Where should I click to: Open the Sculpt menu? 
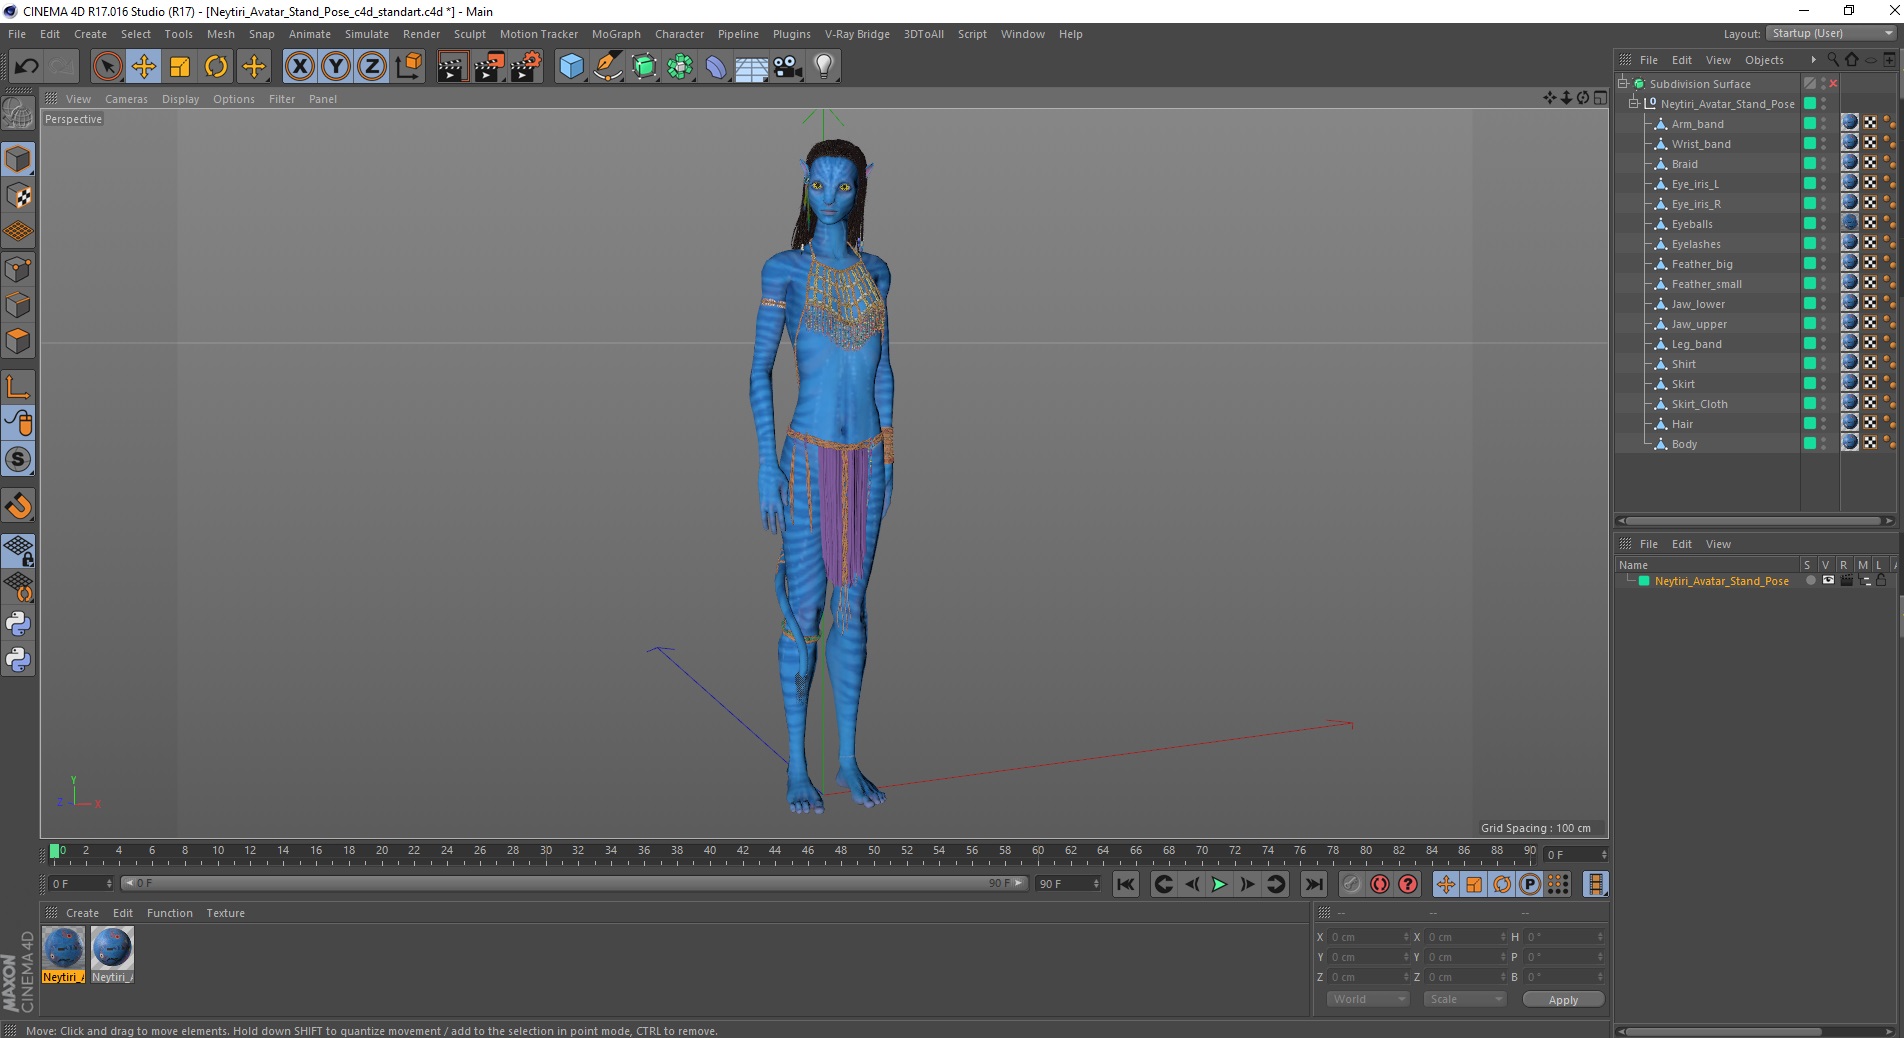tap(469, 34)
